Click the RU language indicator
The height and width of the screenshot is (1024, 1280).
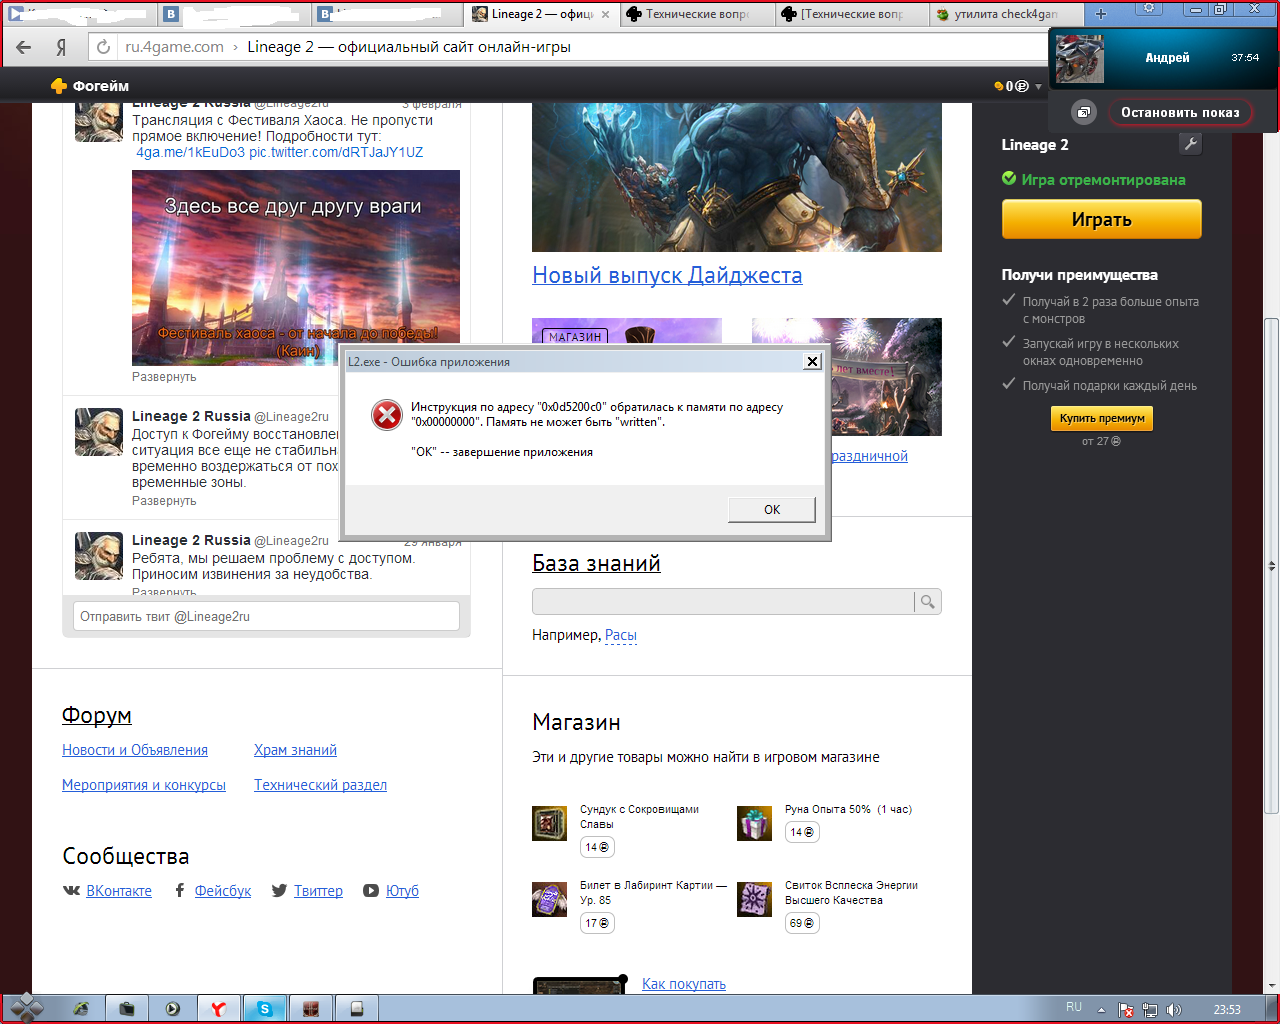[x=1073, y=1008]
